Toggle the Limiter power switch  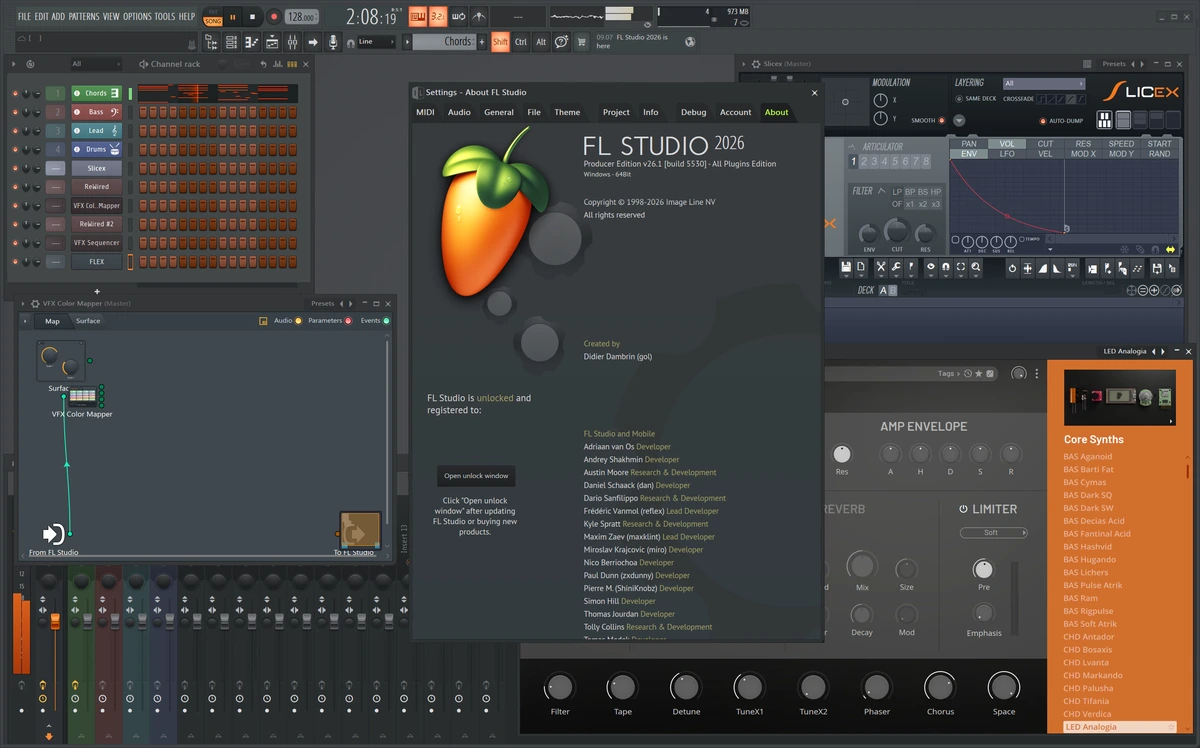tap(964, 509)
